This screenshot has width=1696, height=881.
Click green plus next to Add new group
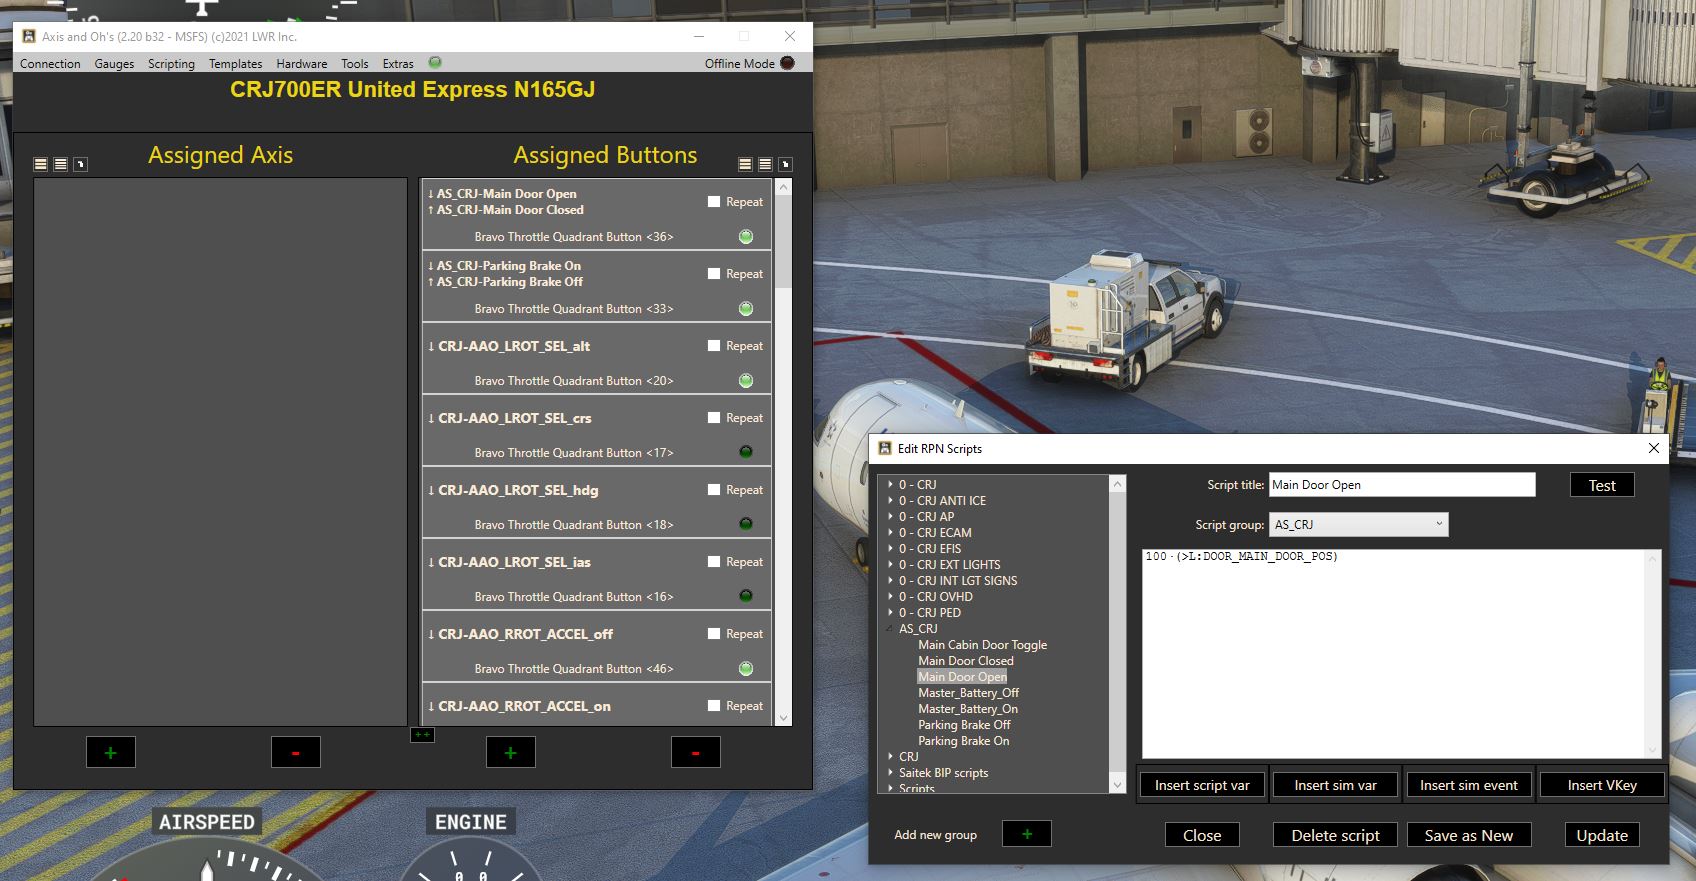coord(1026,834)
